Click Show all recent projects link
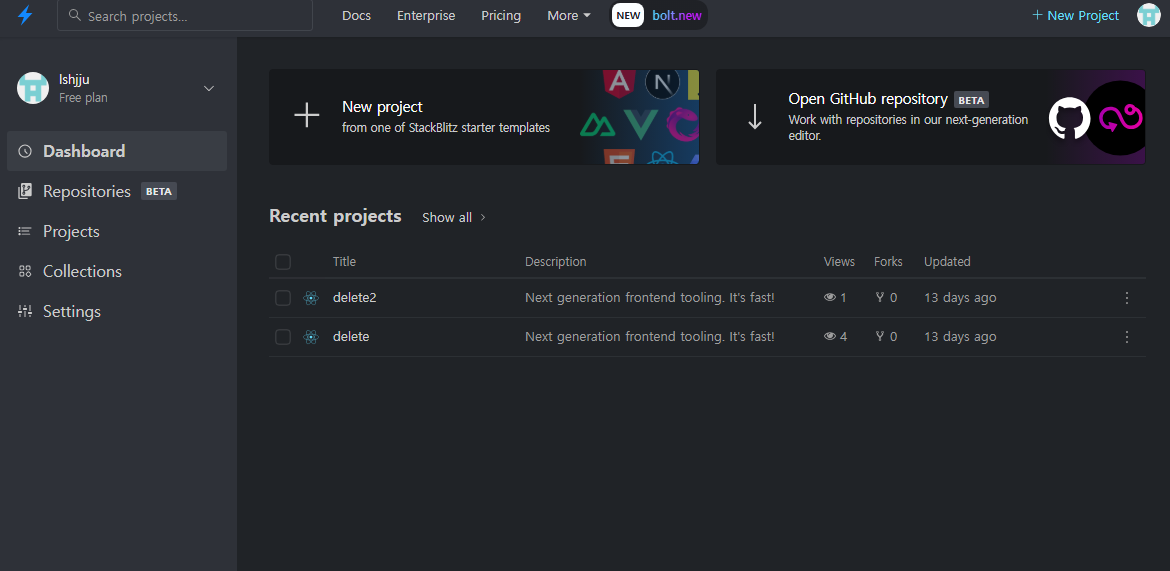Image resolution: width=1170 pixels, height=571 pixels. (454, 217)
